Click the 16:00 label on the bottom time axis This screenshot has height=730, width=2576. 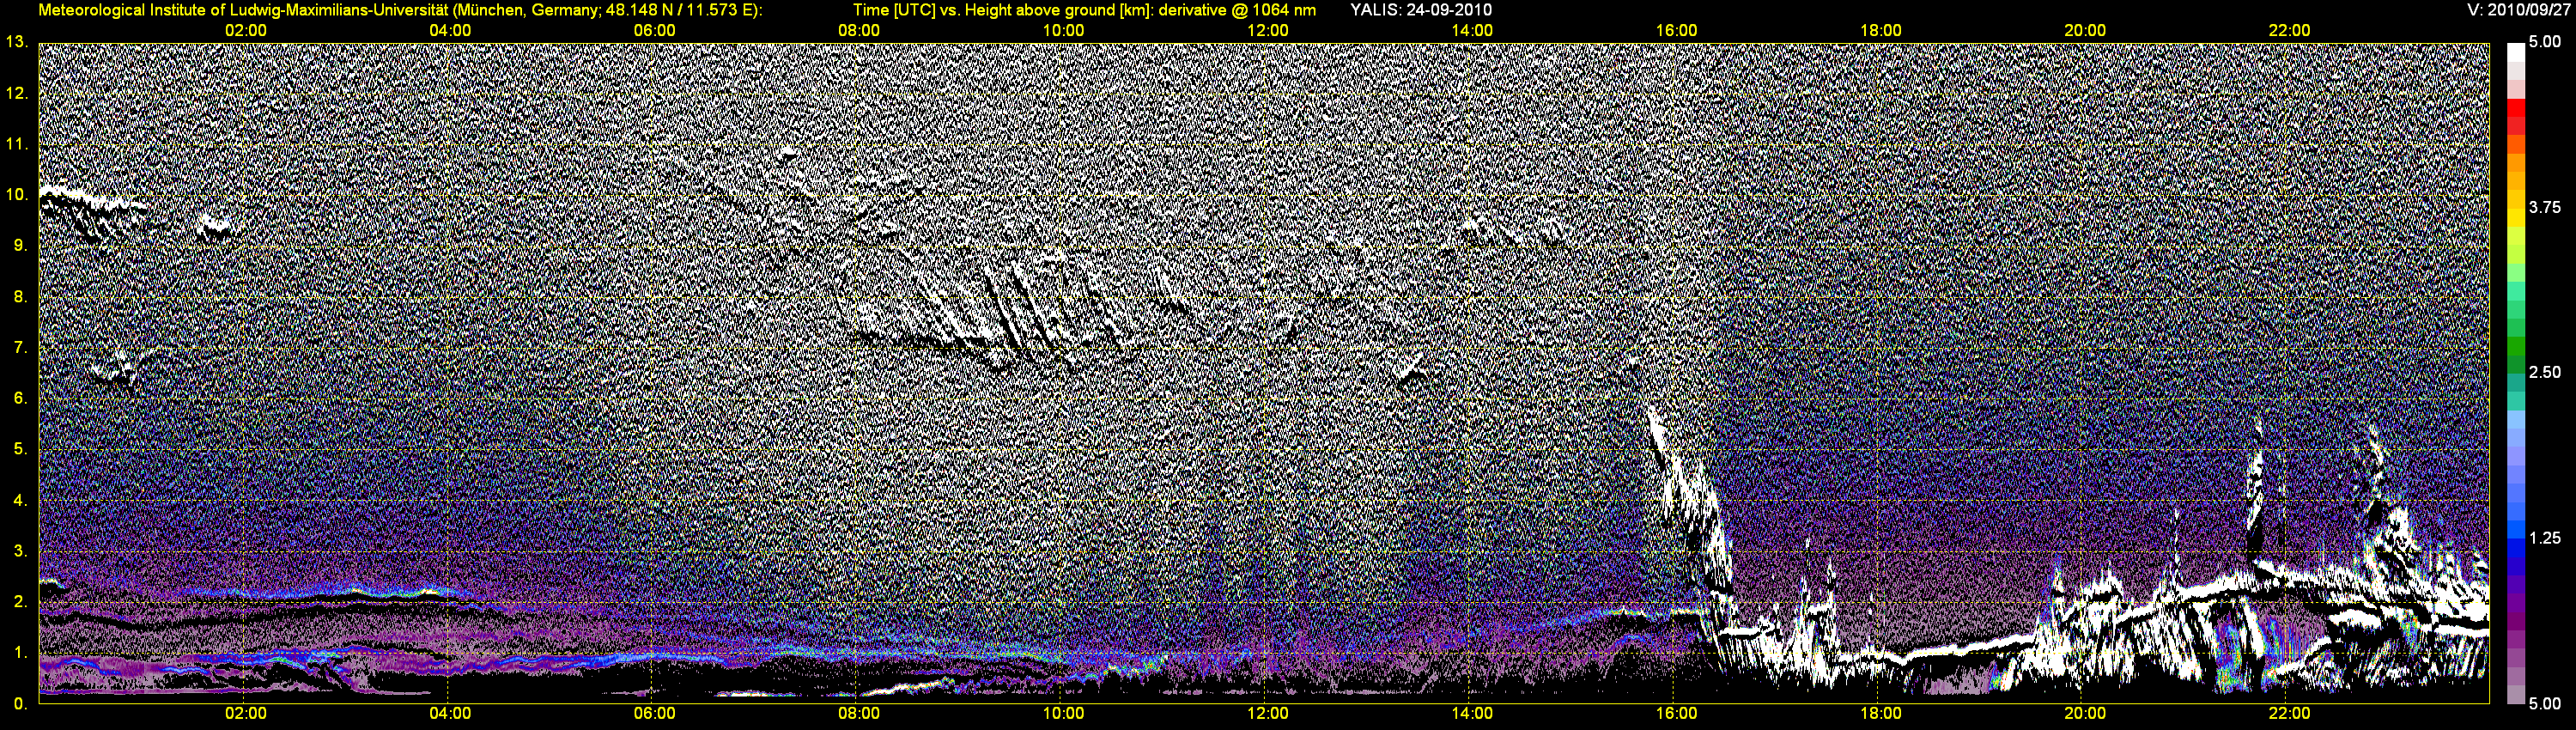click(x=1676, y=714)
